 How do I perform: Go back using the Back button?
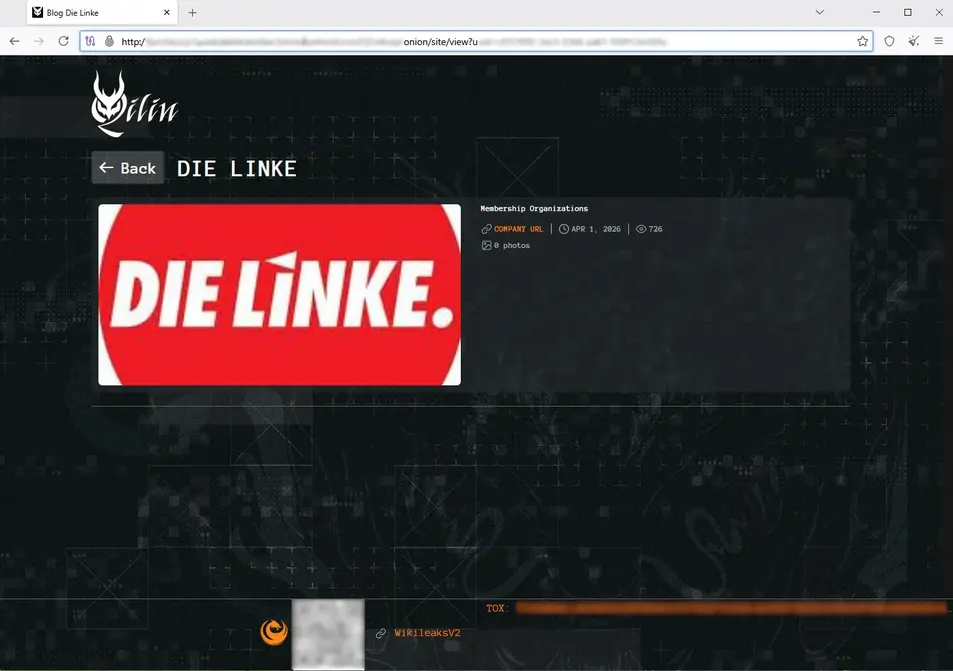(128, 168)
